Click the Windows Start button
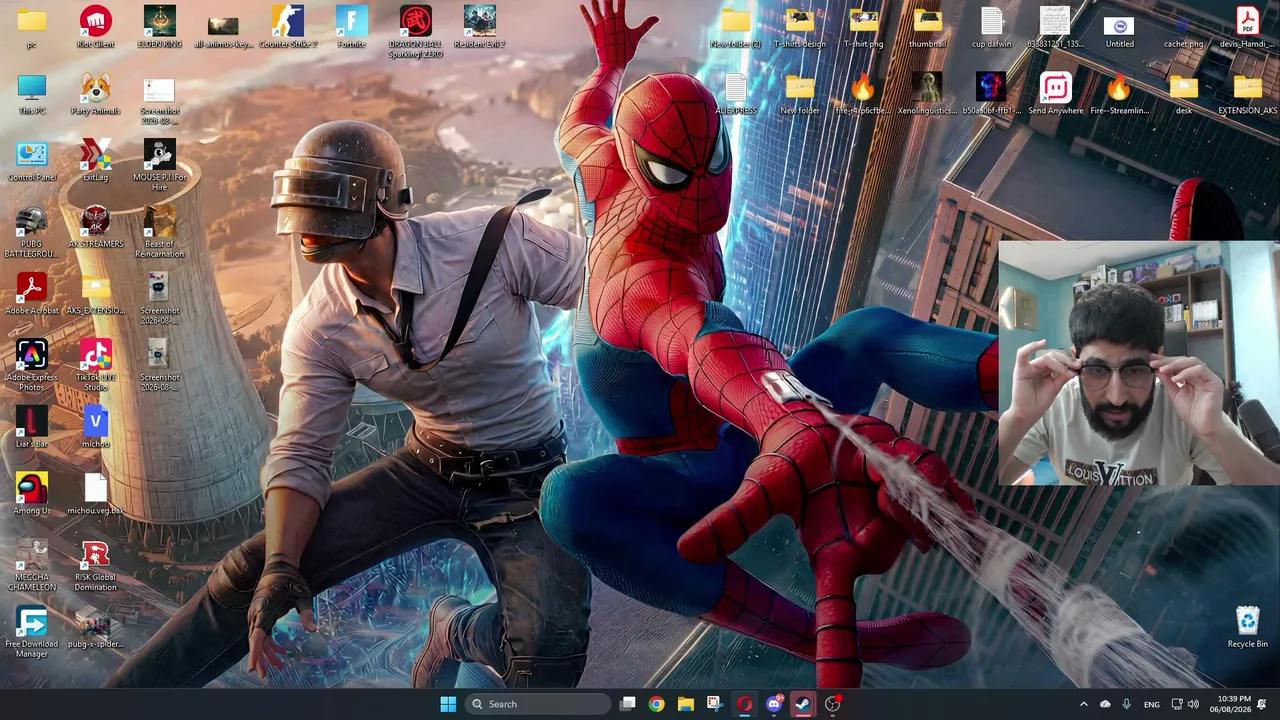This screenshot has height=720, width=1280. point(448,704)
